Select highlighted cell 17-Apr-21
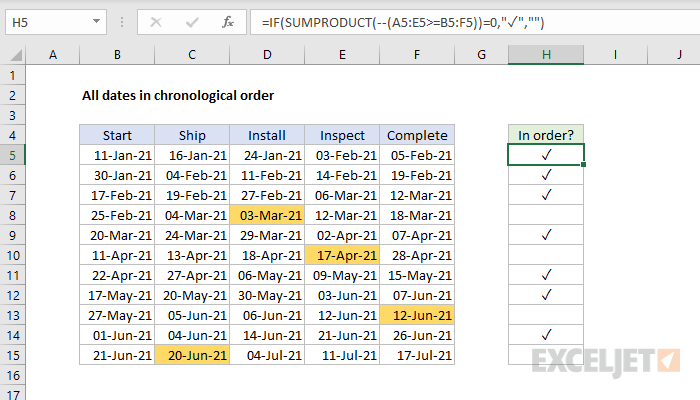Image resolution: width=700 pixels, height=400 pixels. coord(342,255)
